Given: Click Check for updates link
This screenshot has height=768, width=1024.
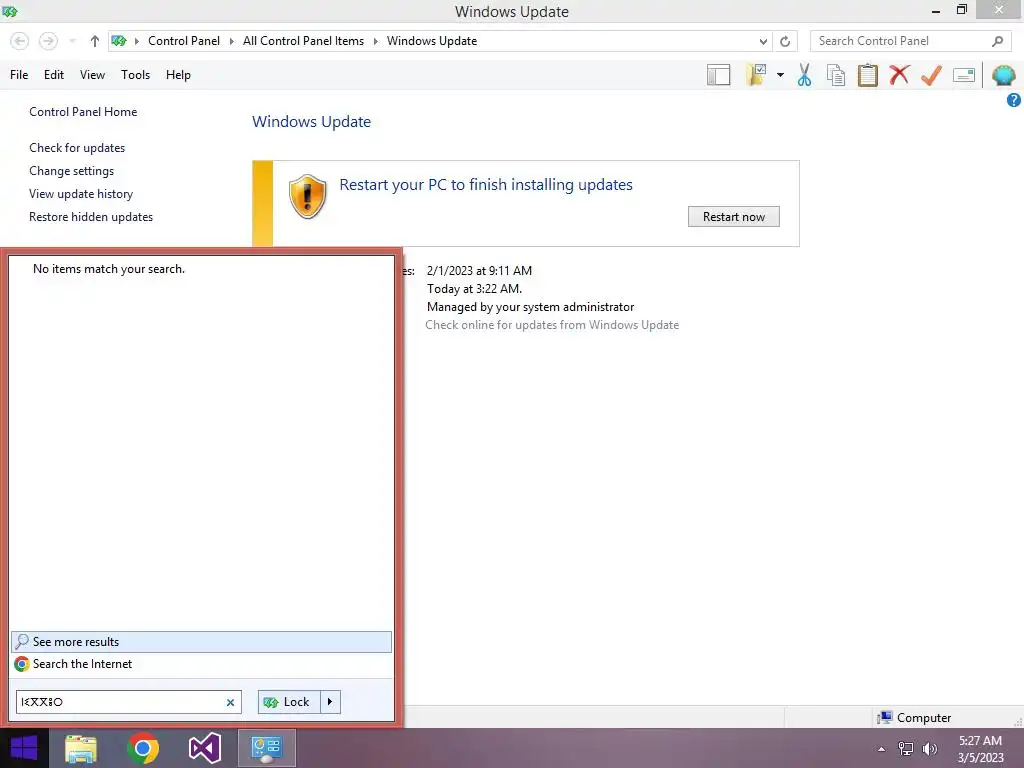Looking at the screenshot, I should point(77,148).
